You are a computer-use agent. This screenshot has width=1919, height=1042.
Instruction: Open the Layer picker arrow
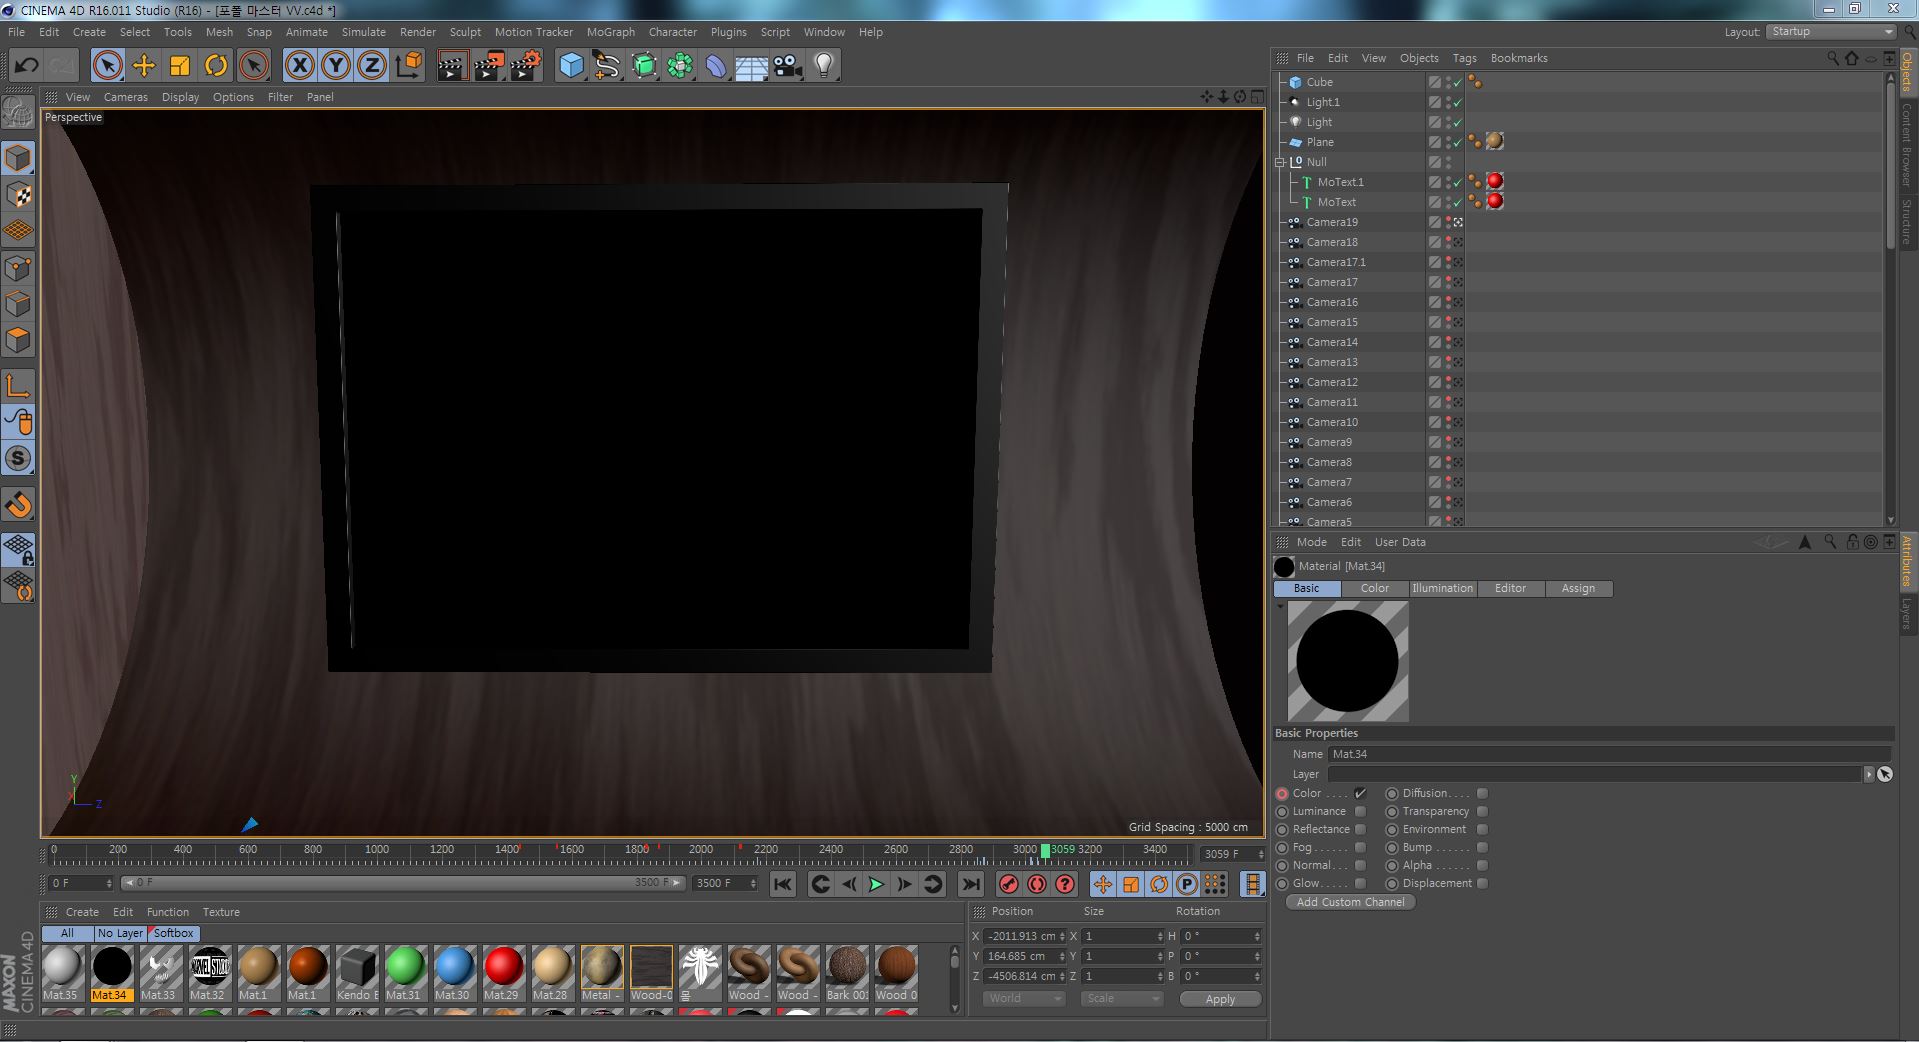[1868, 774]
